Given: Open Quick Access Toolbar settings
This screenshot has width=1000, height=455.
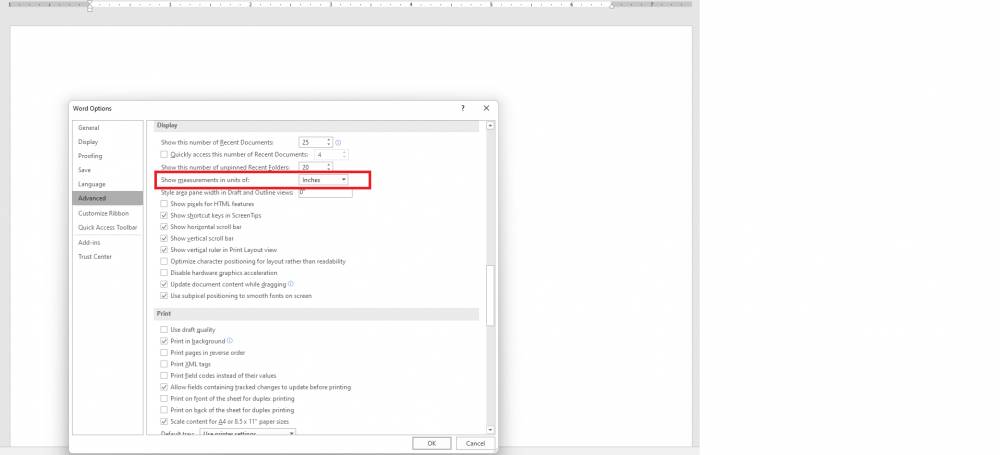Looking at the screenshot, I should pyautogui.click(x=107, y=227).
